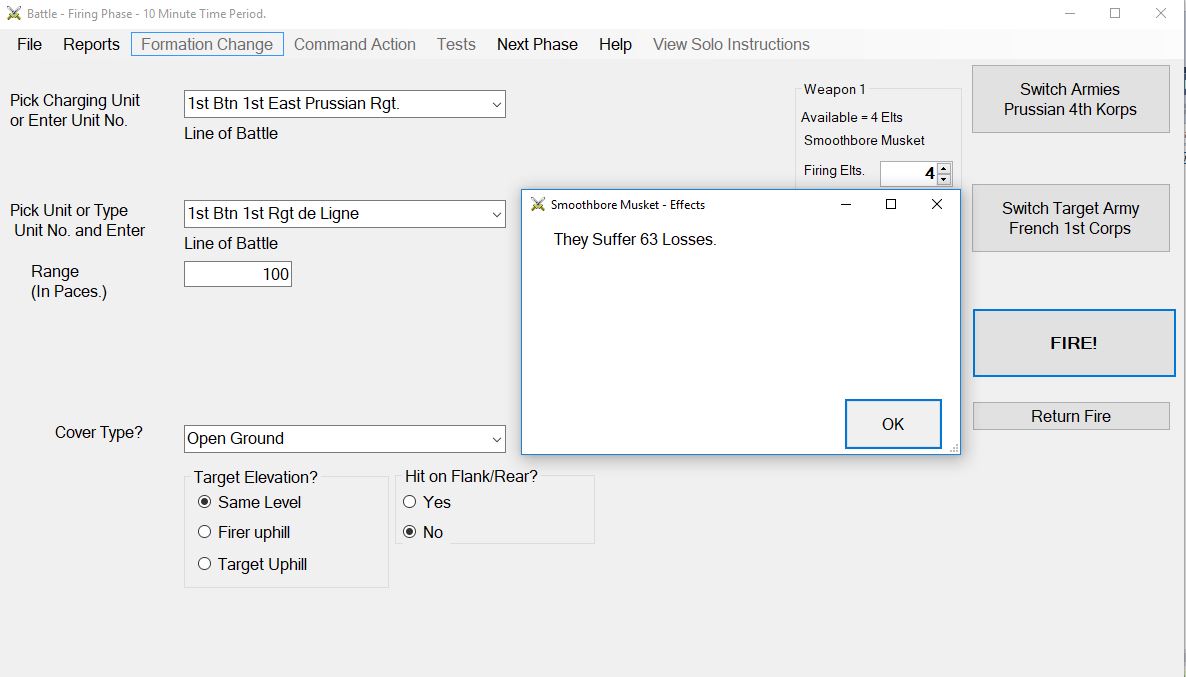This screenshot has height=677, width=1186.
Task: Open the Reports menu
Action: pos(91,44)
